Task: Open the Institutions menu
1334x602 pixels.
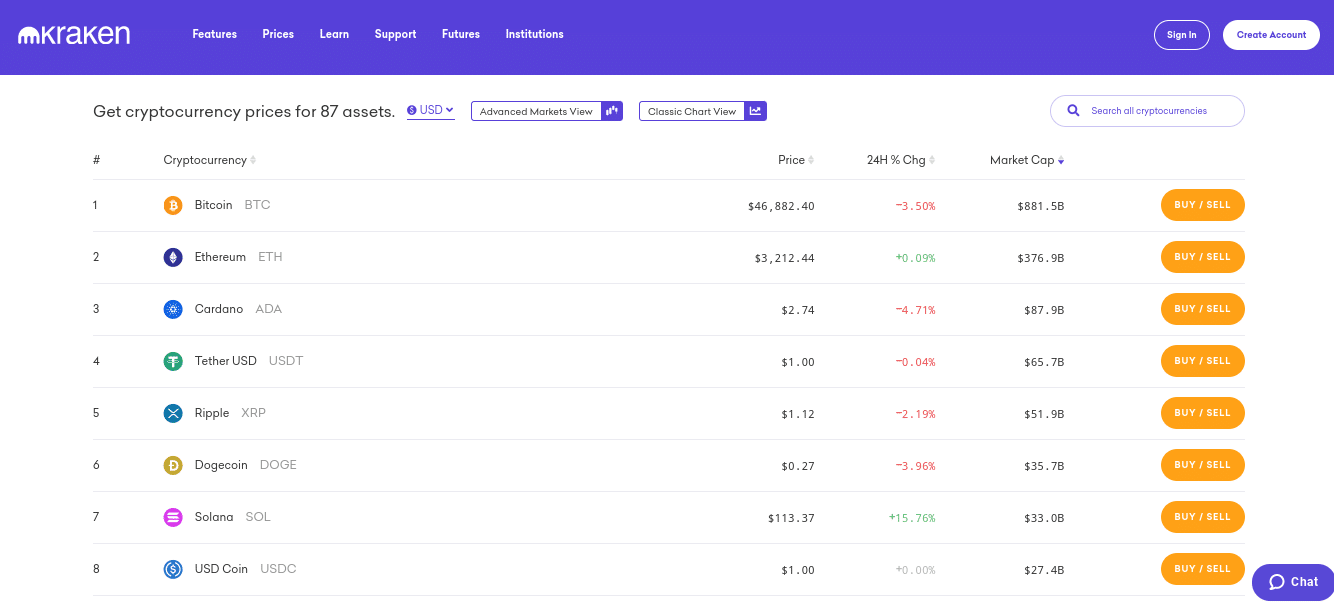Action: click(x=534, y=34)
